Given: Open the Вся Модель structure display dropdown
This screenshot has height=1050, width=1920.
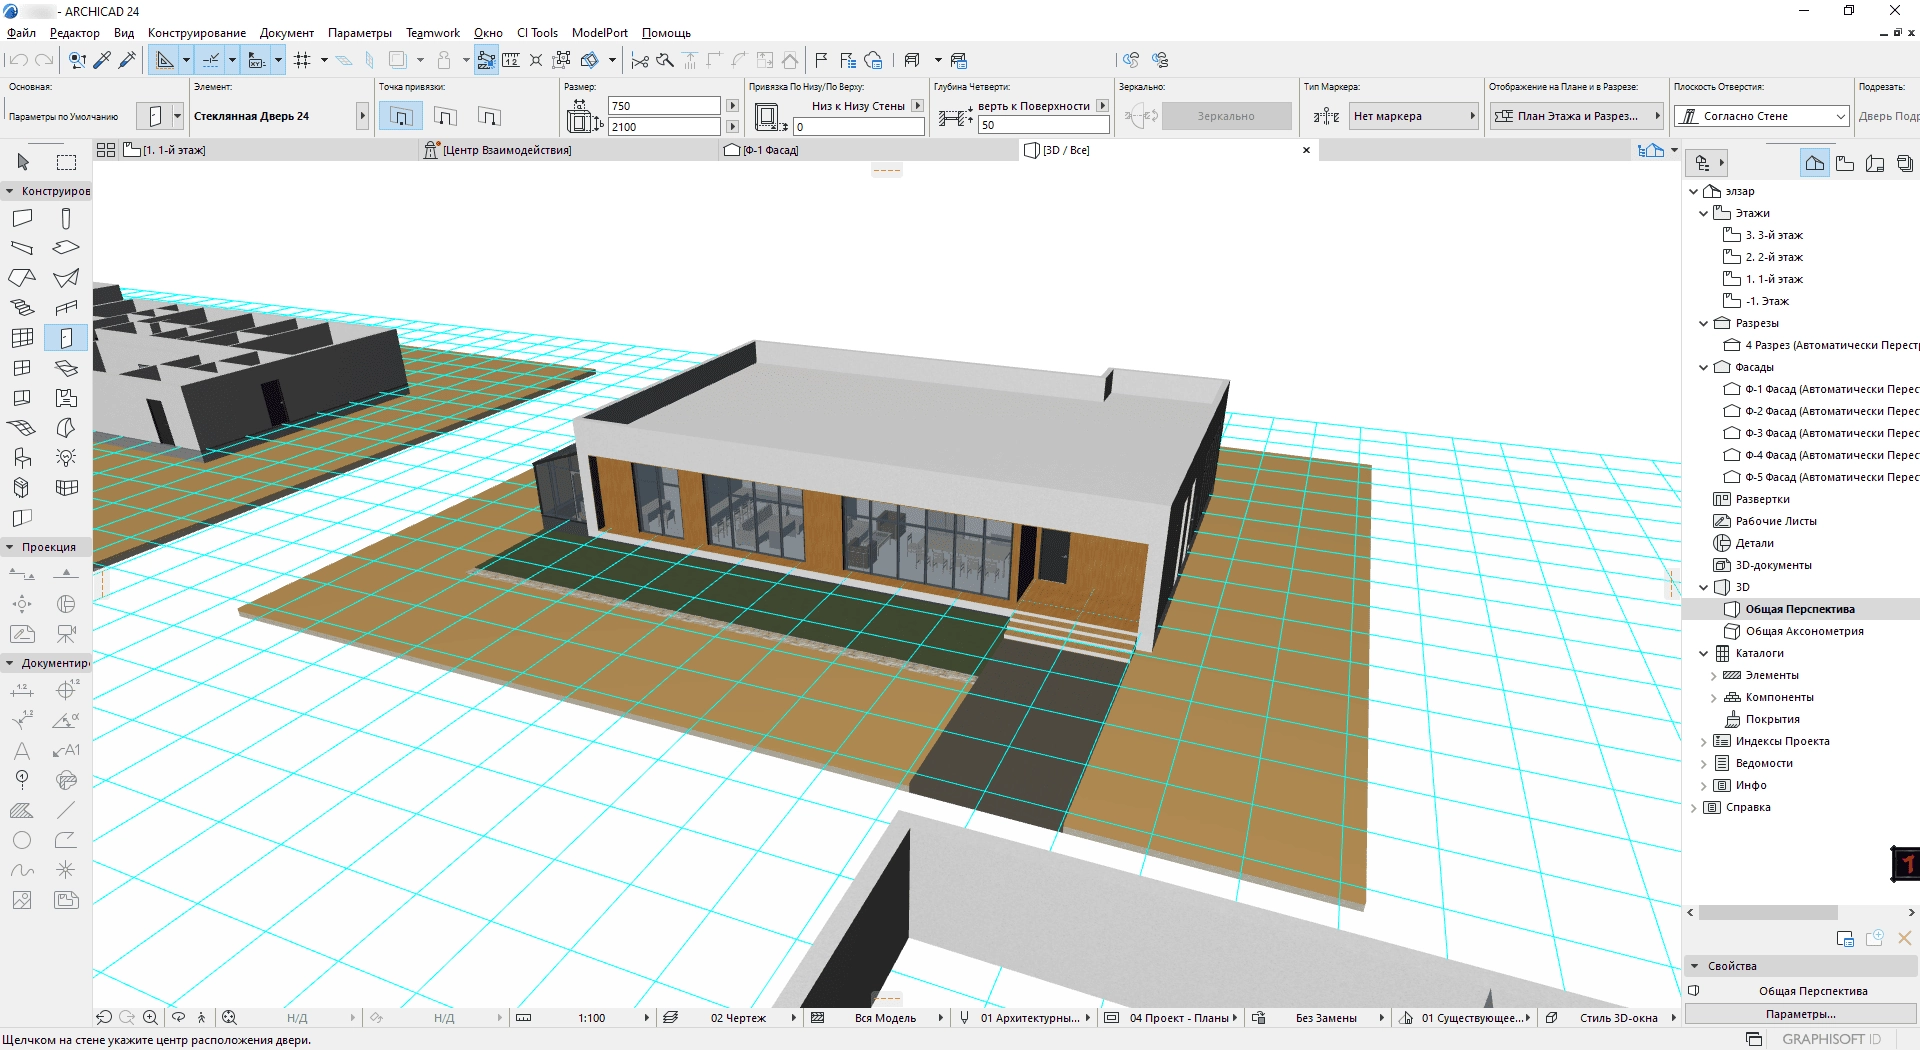Looking at the screenshot, I should click(x=940, y=1018).
